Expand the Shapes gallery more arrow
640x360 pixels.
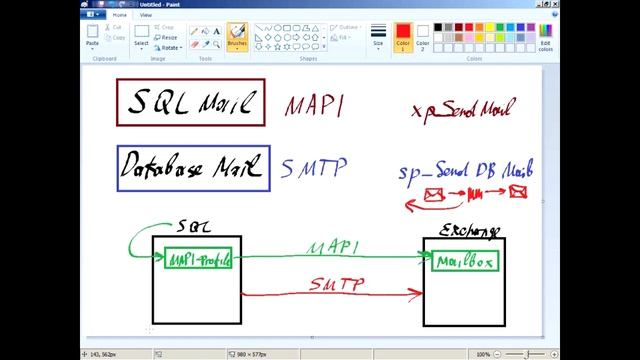[x=324, y=47]
